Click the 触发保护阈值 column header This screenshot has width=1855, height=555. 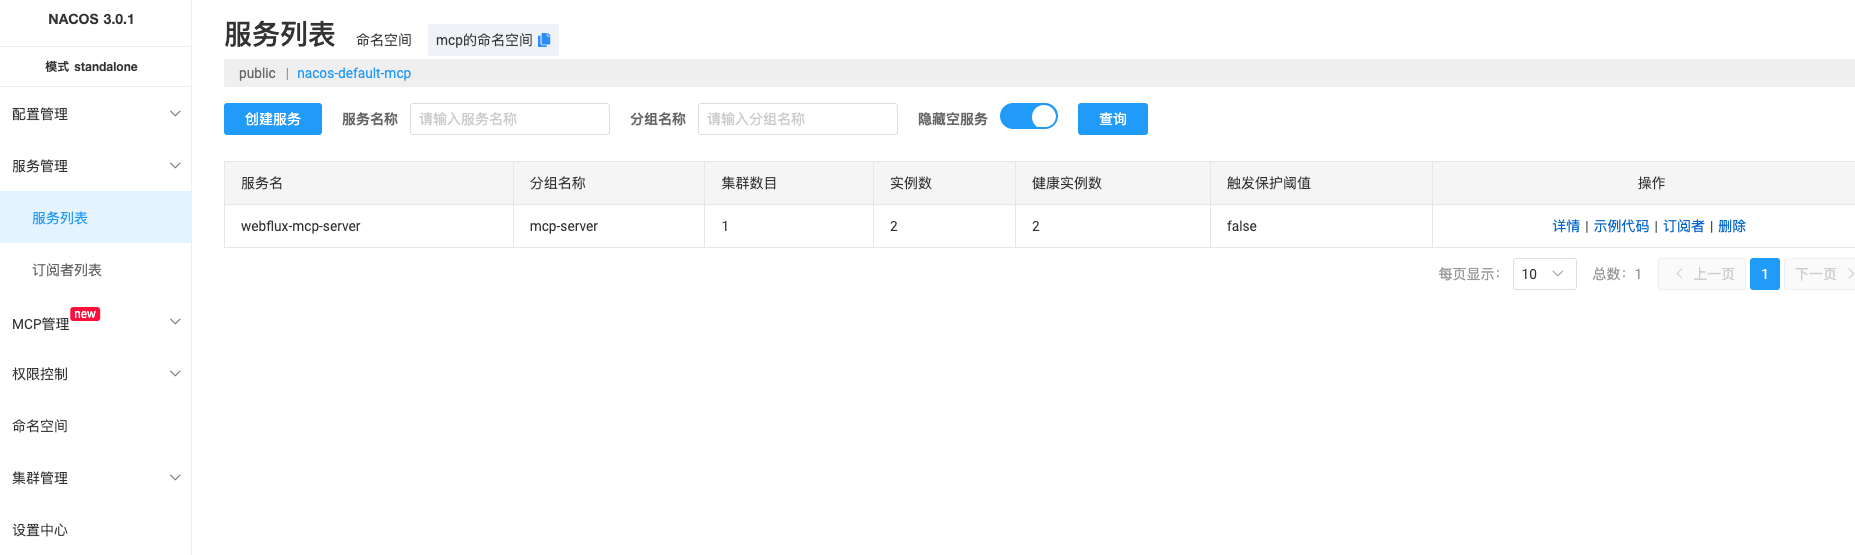tap(1321, 183)
